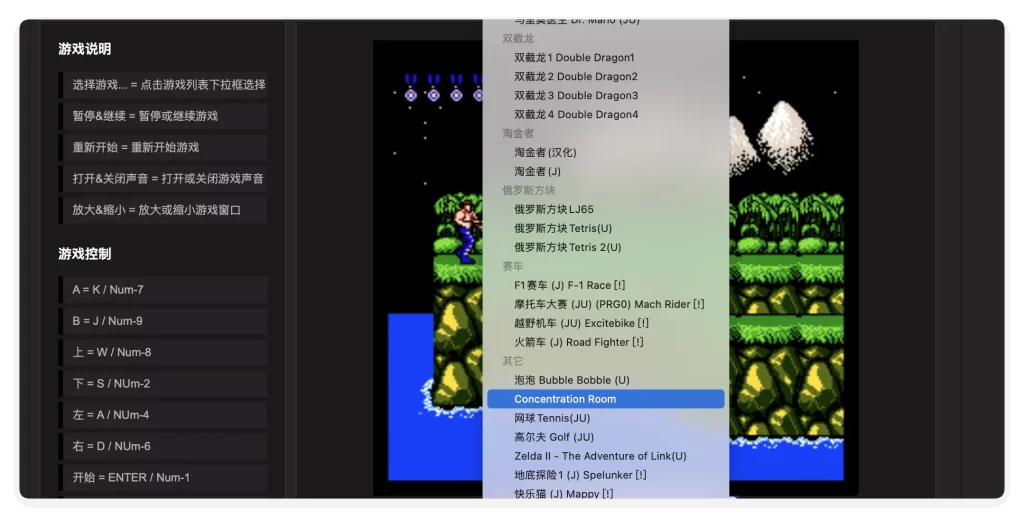Viewport: 1024px width, 518px height.
Task: Select 双截龙4 Double Dragon4 entry
Action: pyautogui.click(x=576, y=115)
